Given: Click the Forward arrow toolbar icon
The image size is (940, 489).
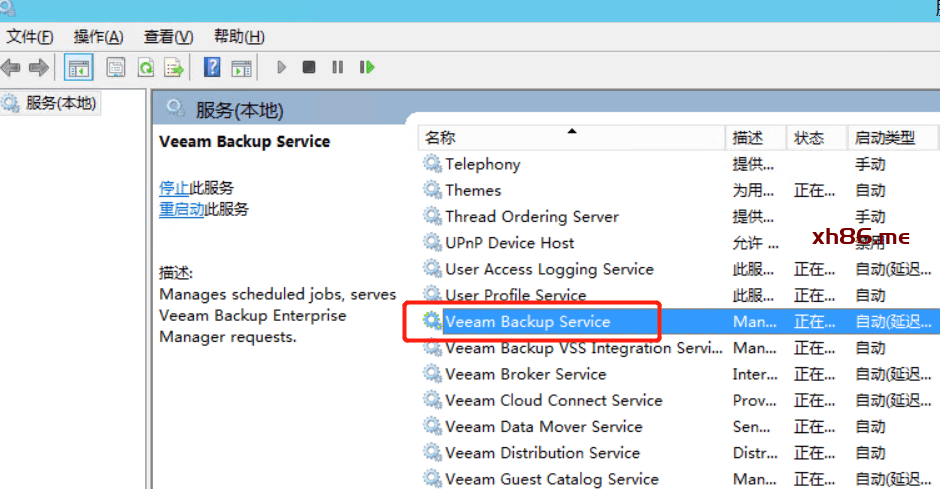Looking at the screenshot, I should coord(39,67).
